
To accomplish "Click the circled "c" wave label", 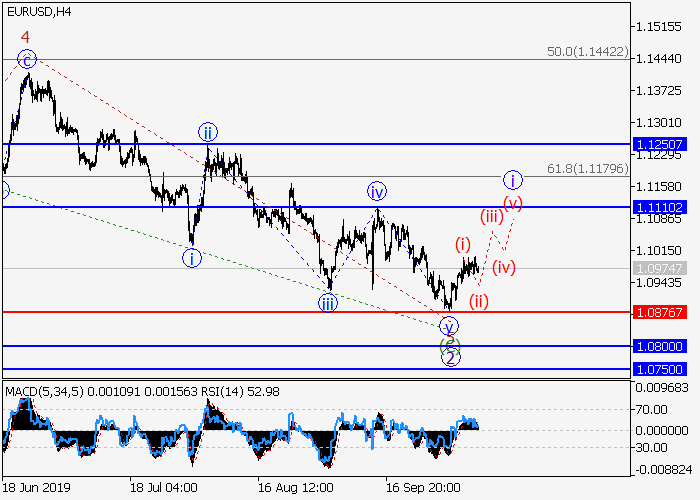I will click(28, 59).
